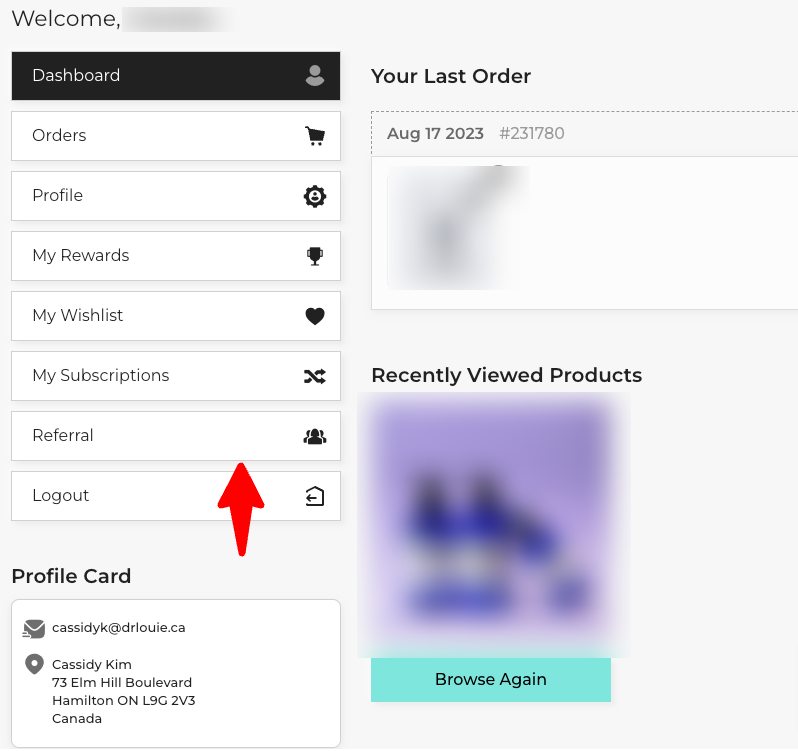Click the My Rewards trophy icon

click(315, 256)
